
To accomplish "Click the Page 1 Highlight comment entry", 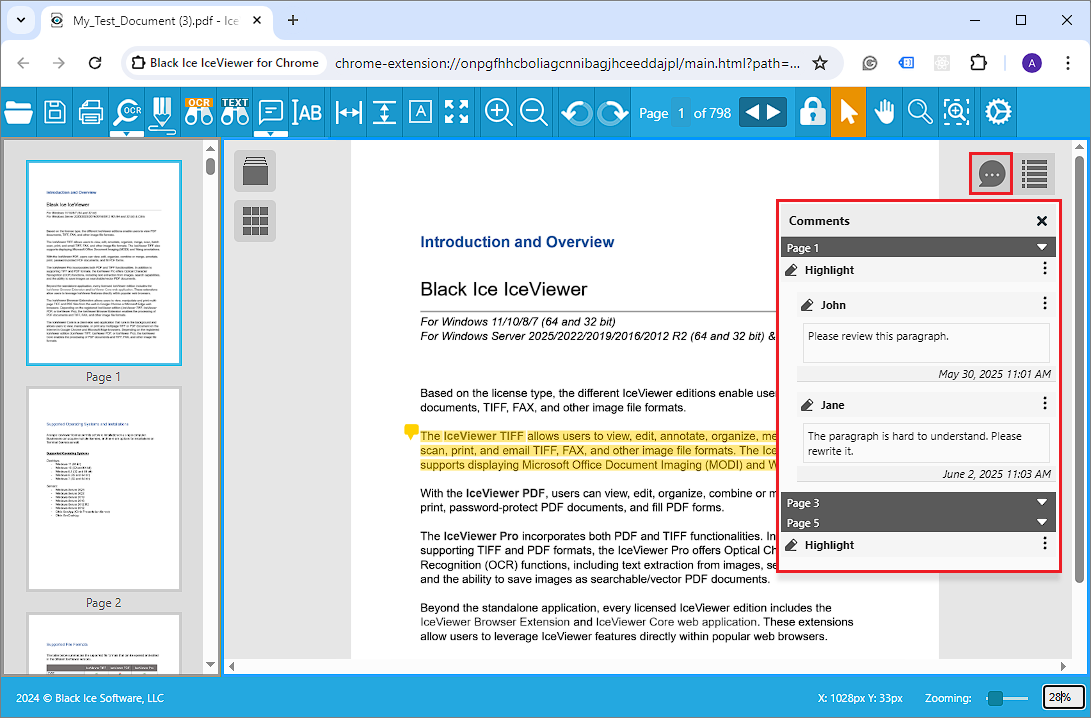I will click(918, 269).
